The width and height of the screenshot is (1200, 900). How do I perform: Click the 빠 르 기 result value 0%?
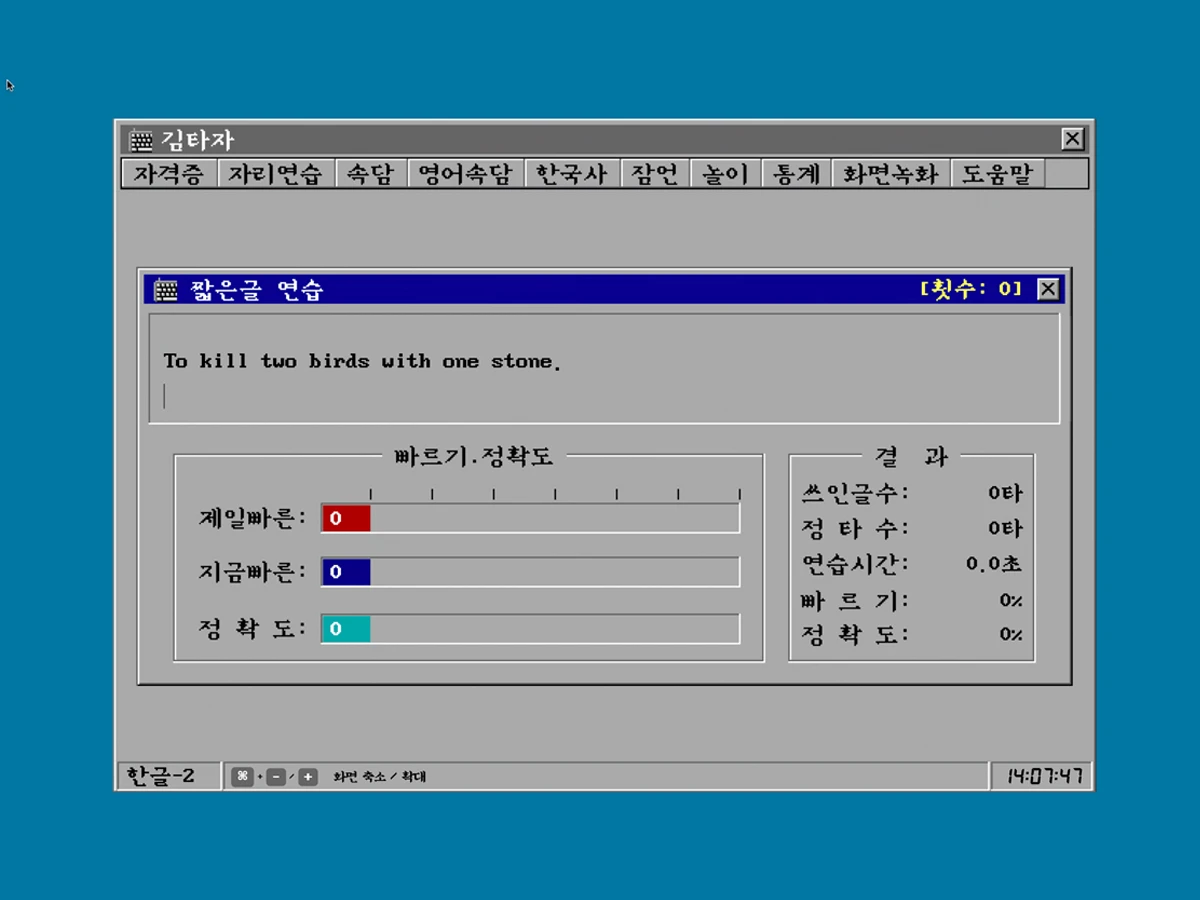coord(1011,600)
